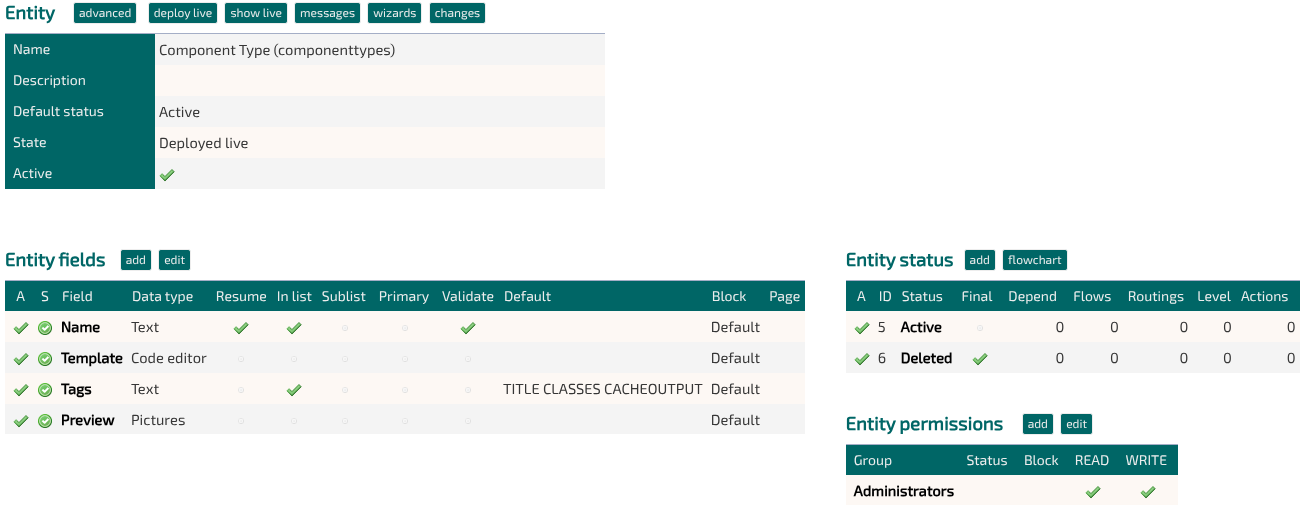
Task: Open the entity 'messages' button
Action: [x=327, y=13]
